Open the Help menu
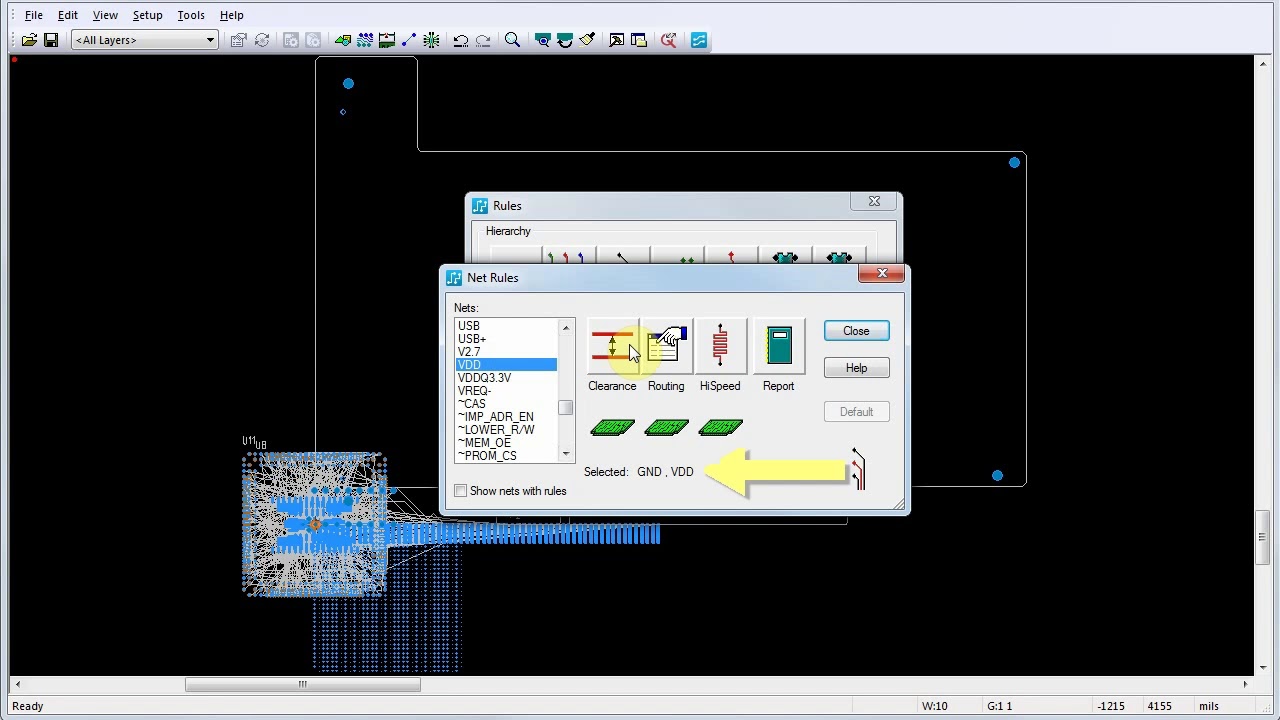This screenshot has width=1280, height=720. coord(232,15)
